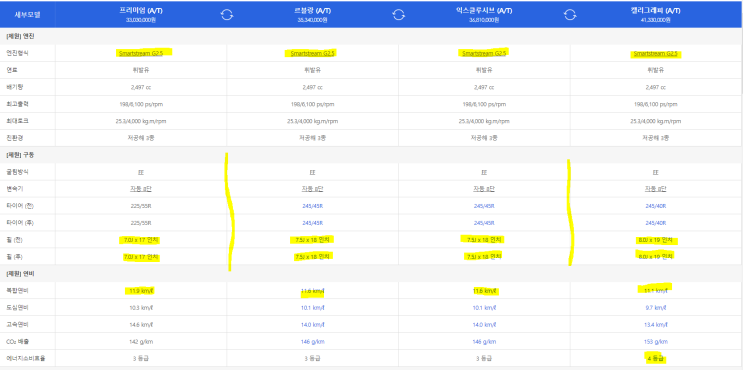
Task: Click 7.0J x 17 인치 in the 휠 (전) row
Action: click(x=141, y=240)
